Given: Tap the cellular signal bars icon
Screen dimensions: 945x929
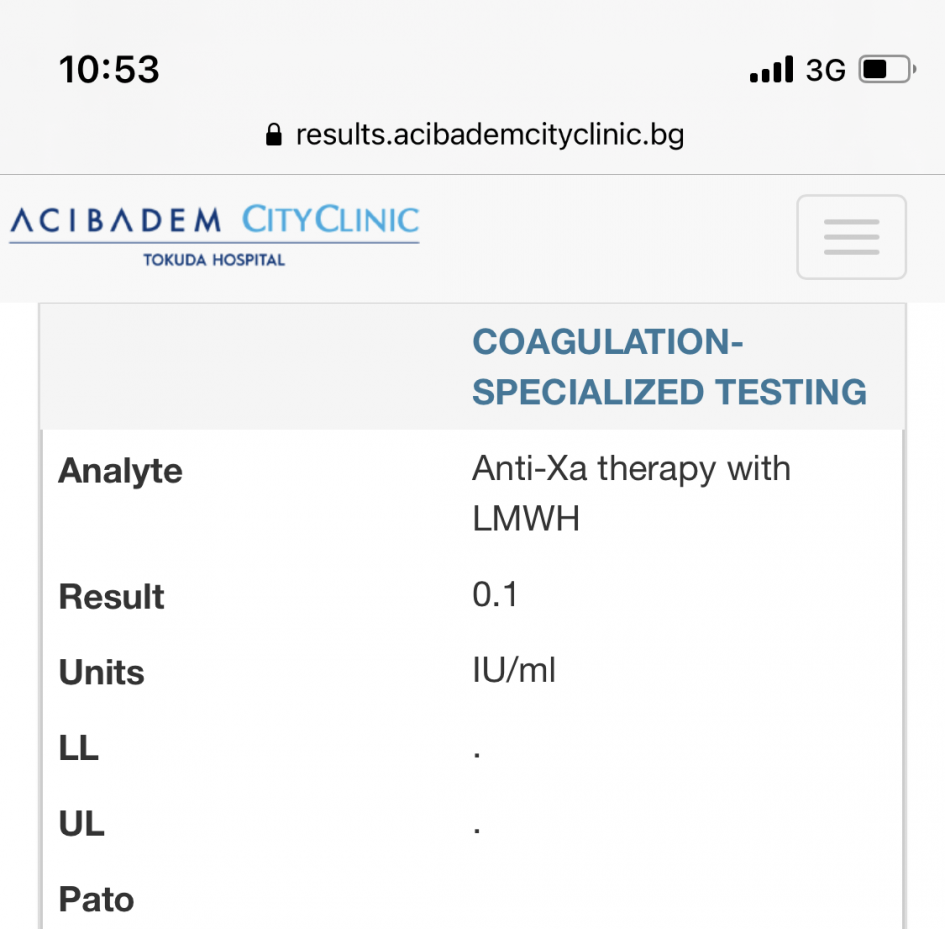Looking at the screenshot, I should (771, 71).
